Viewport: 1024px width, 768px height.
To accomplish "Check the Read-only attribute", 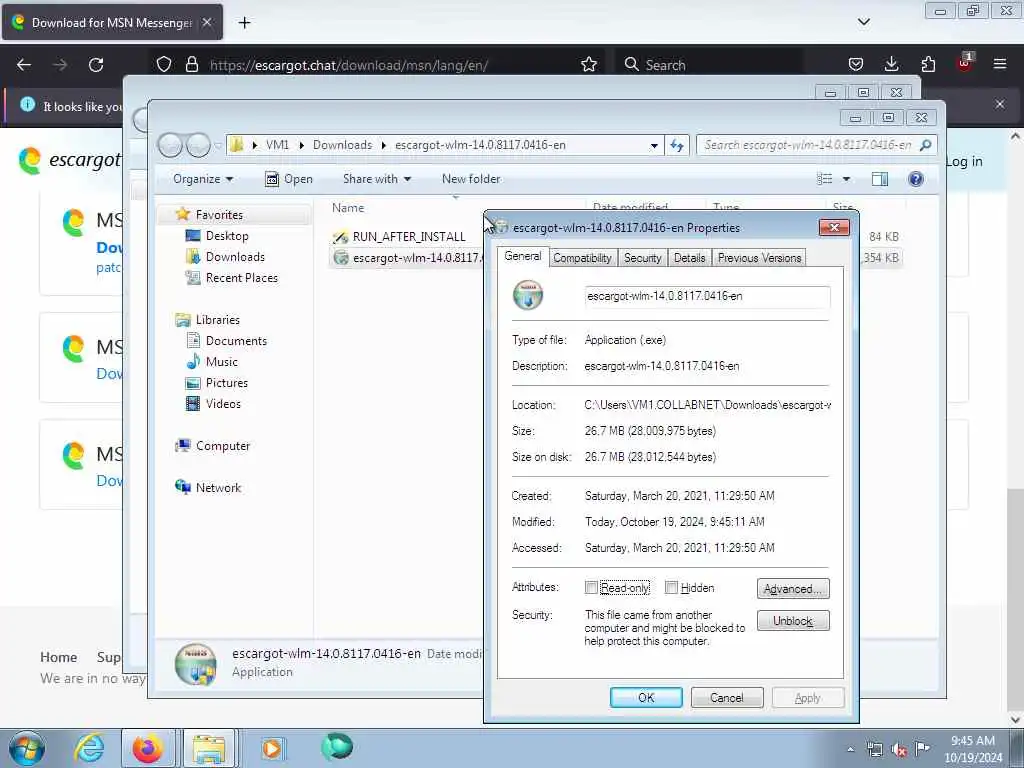I will 591,588.
